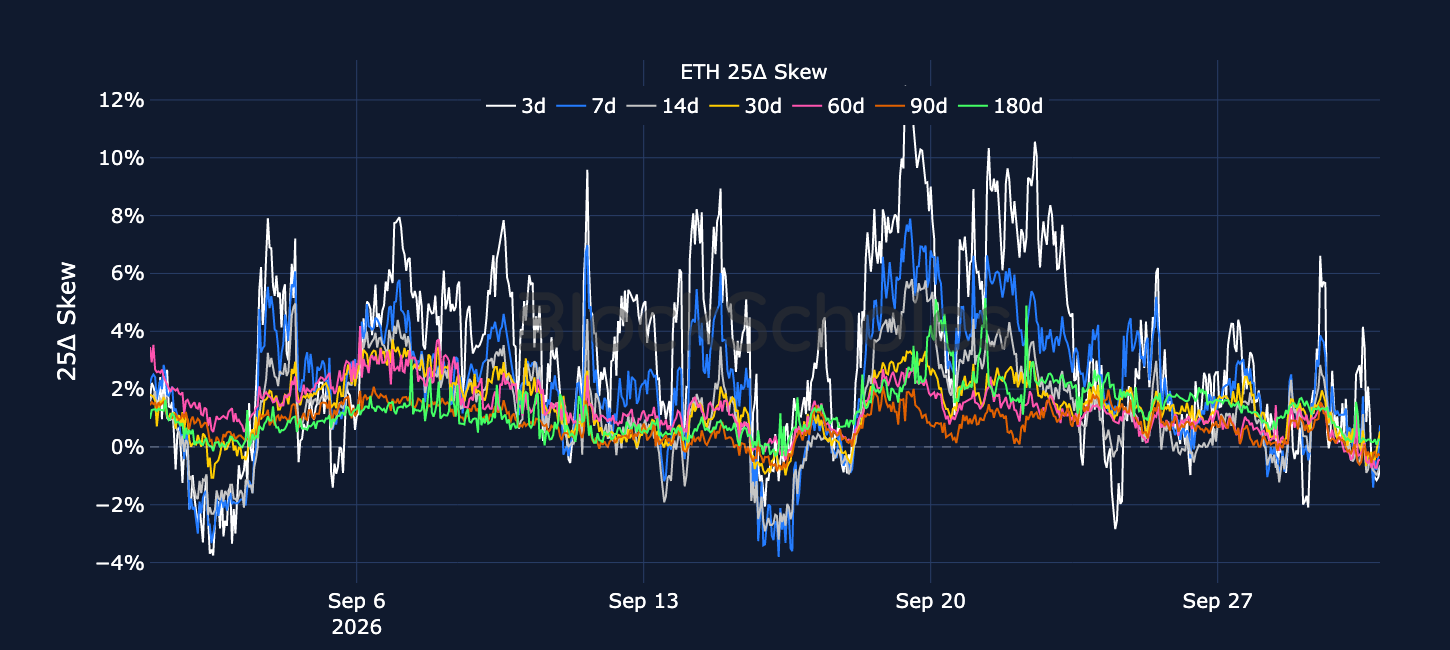Click the Sep 27 x-axis label
1450x650 pixels.
[1217, 601]
